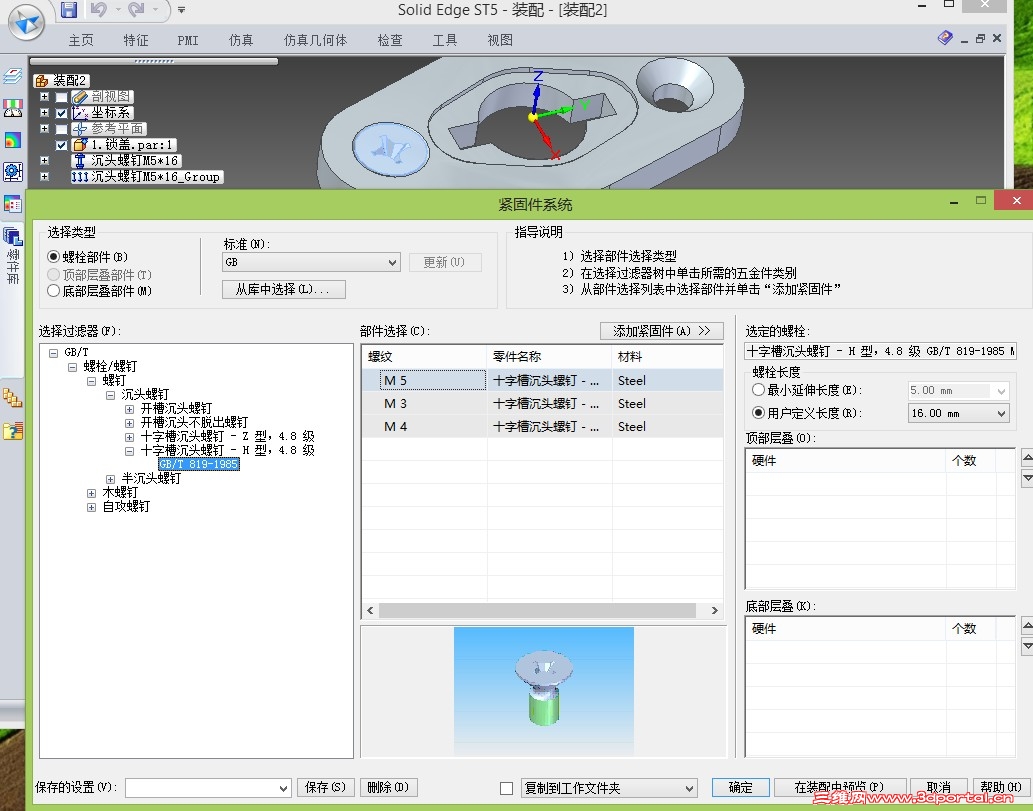Expand the 剖视图 node in PathFinder
This screenshot has height=811, width=1033.
click(x=44, y=97)
